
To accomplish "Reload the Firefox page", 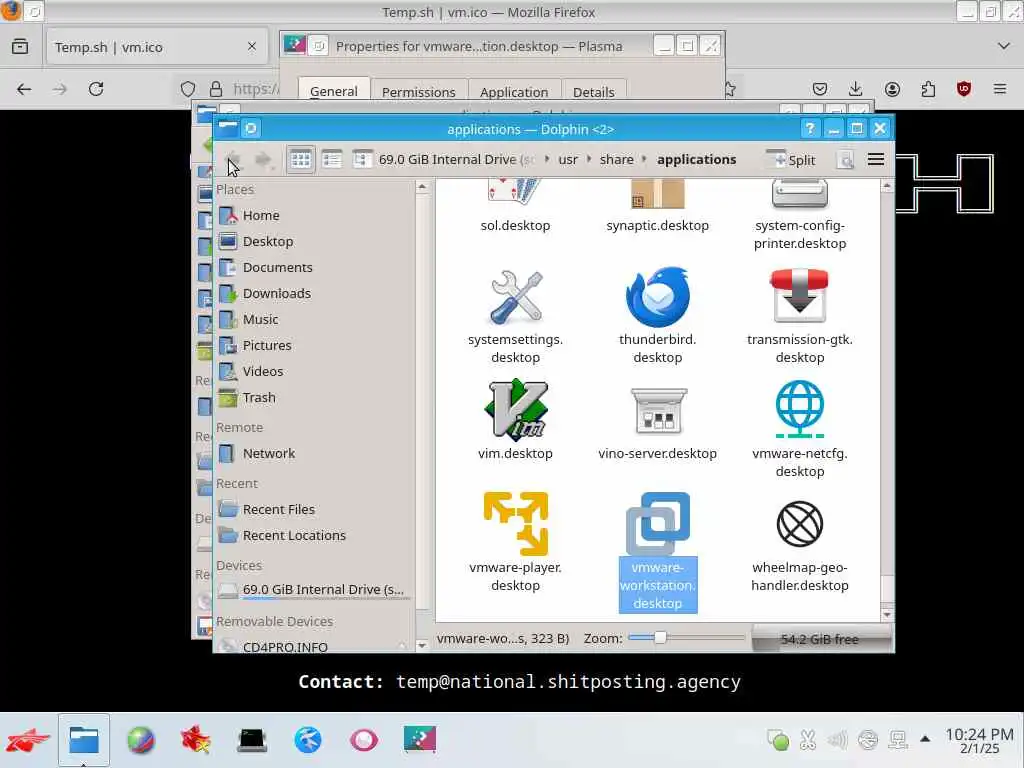I will 96,89.
